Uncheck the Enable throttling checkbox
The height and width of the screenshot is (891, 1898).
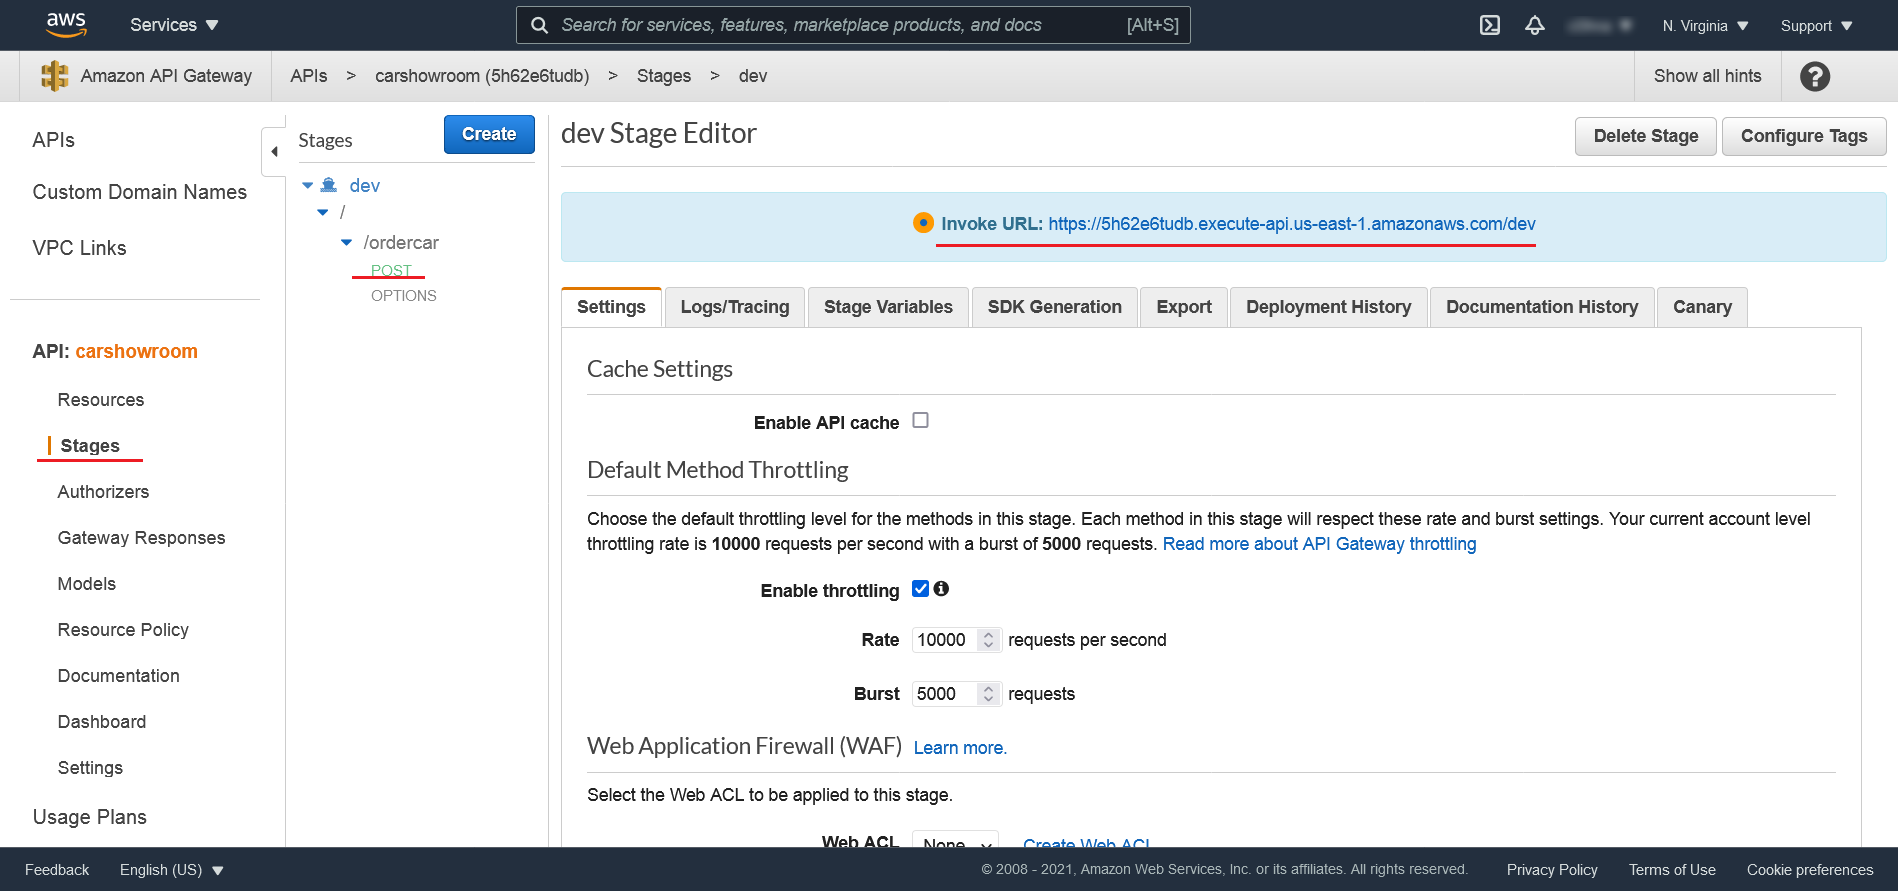click(921, 589)
